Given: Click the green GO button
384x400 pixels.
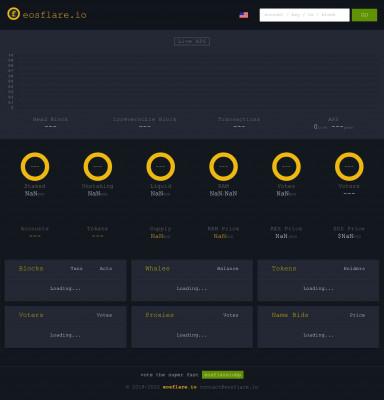Looking at the screenshot, I should pyautogui.click(x=364, y=15).
